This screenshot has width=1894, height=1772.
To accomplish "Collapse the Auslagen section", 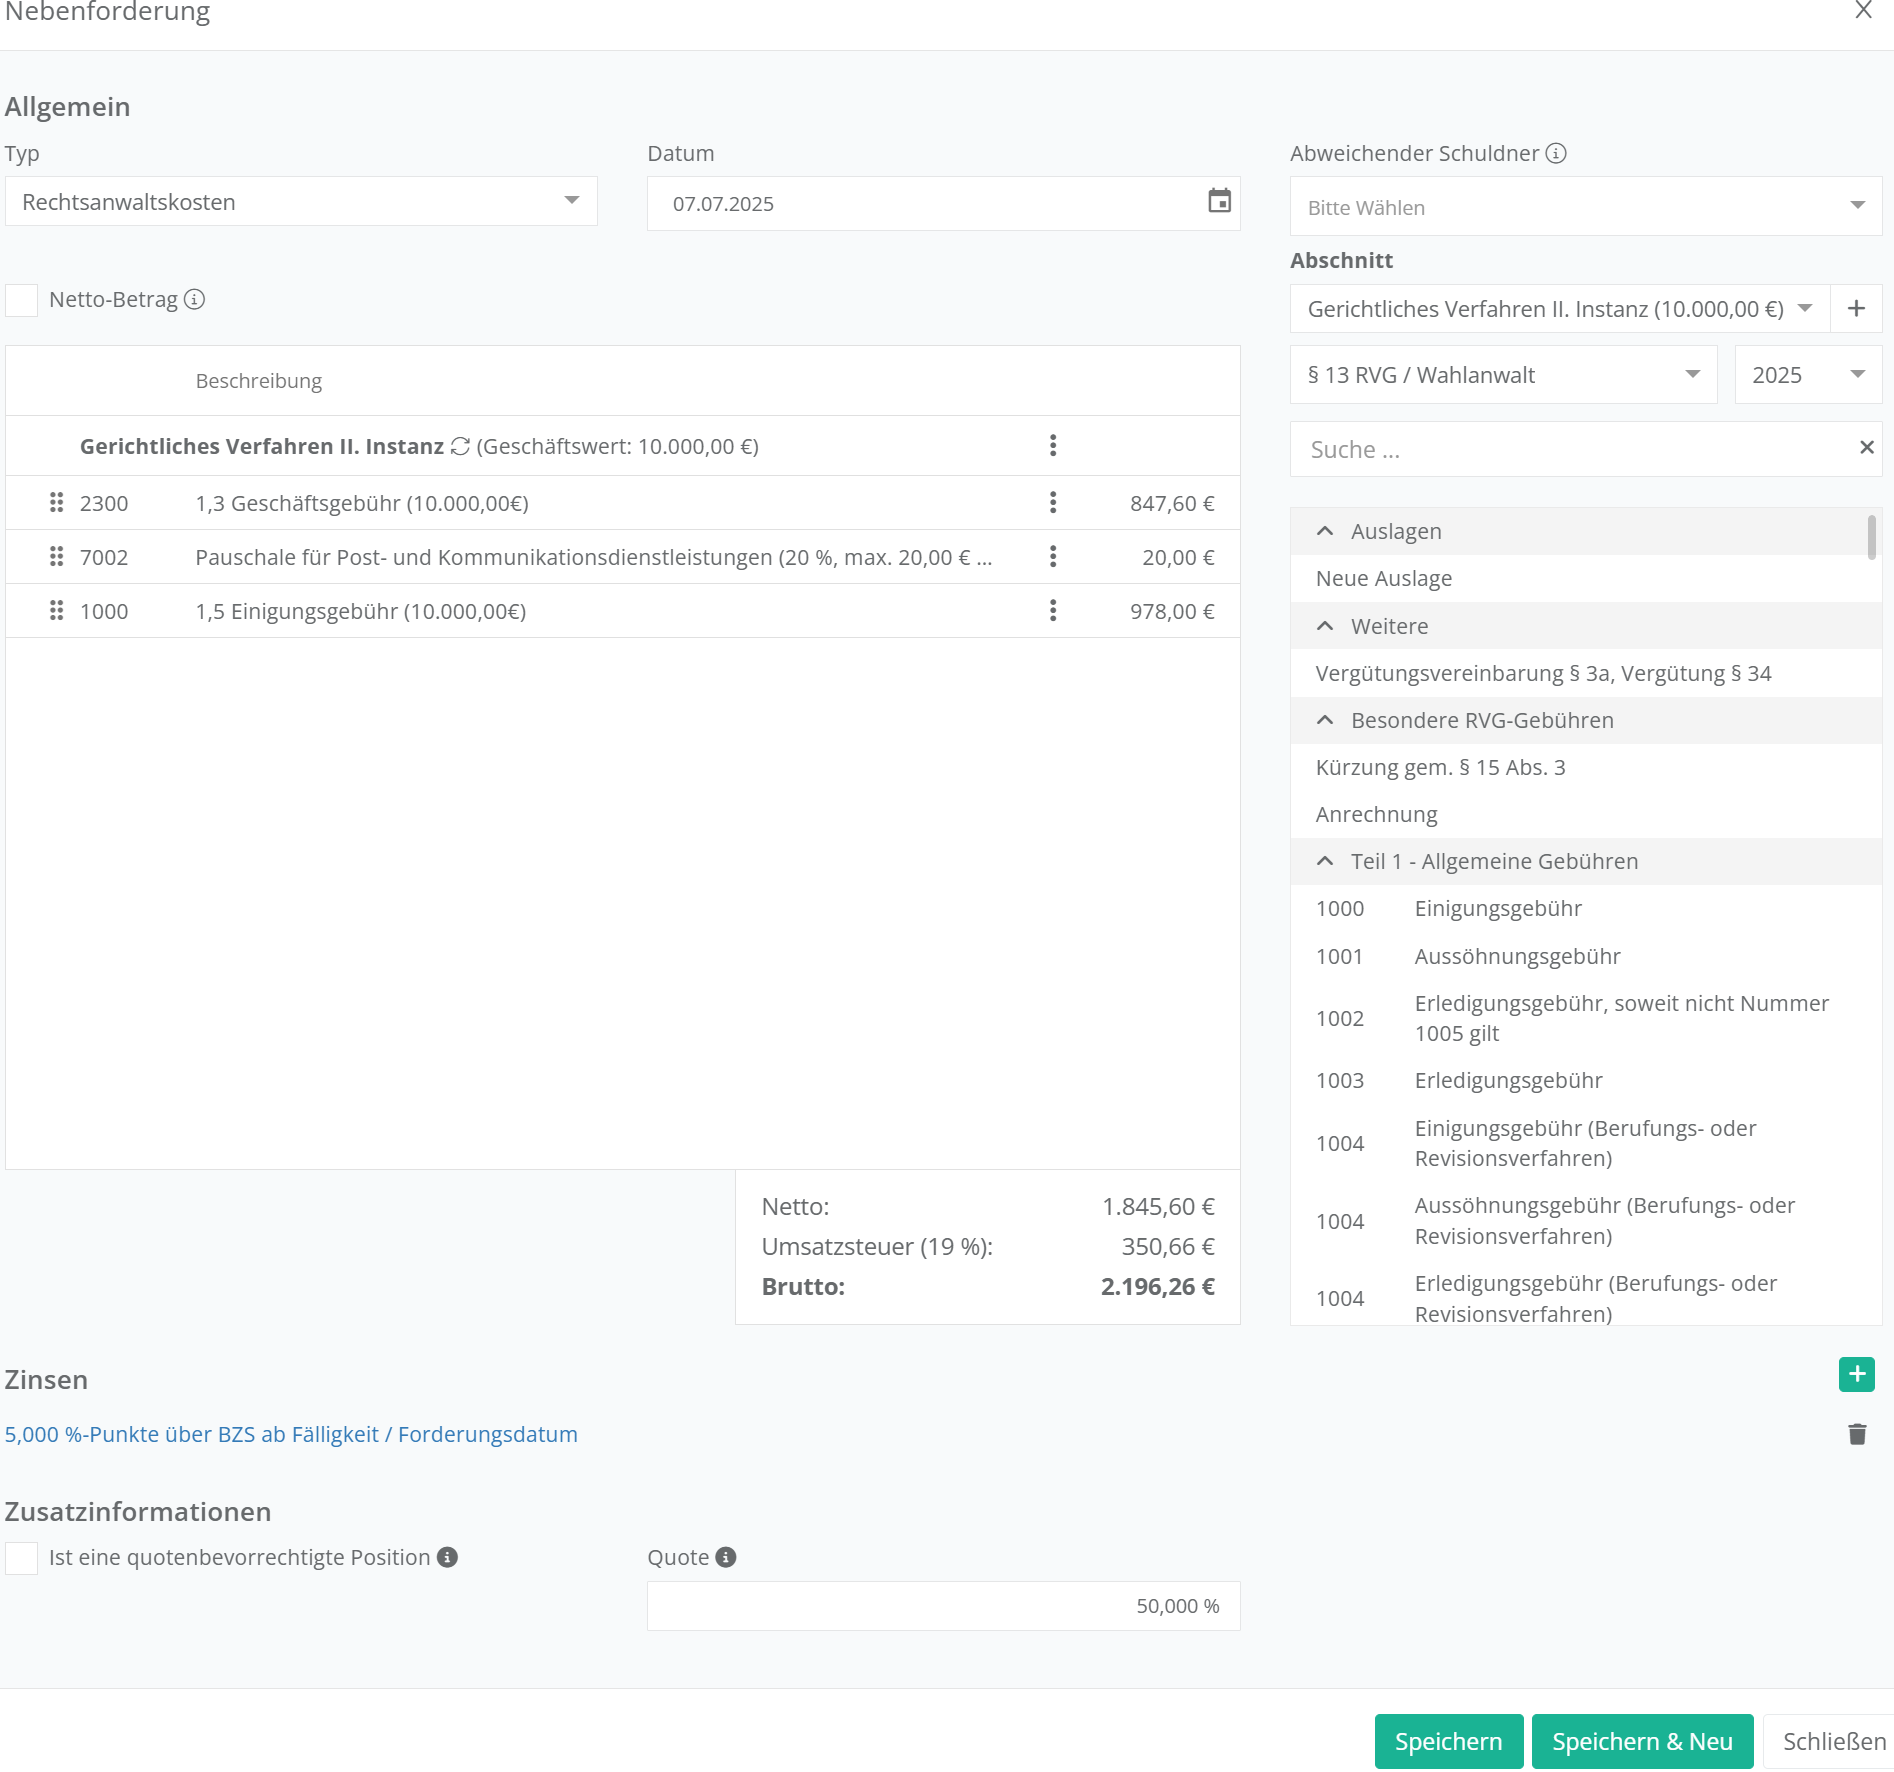I will click(x=1325, y=532).
